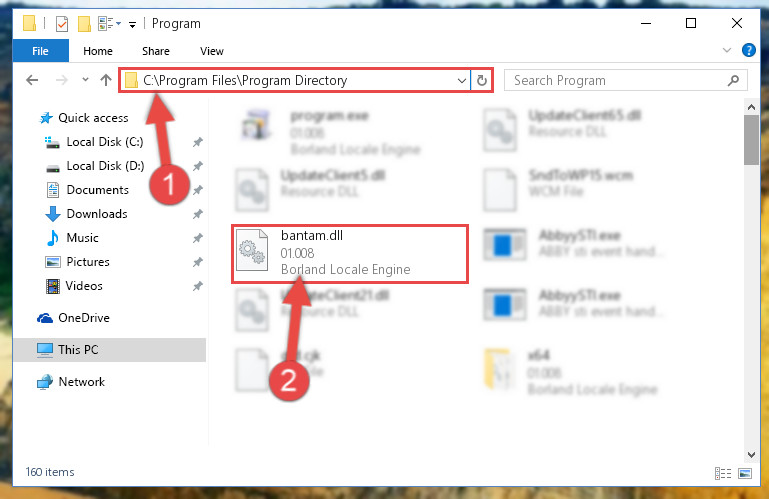Open the View ribbon tab
This screenshot has width=769, height=499.
pyautogui.click(x=211, y=51)
